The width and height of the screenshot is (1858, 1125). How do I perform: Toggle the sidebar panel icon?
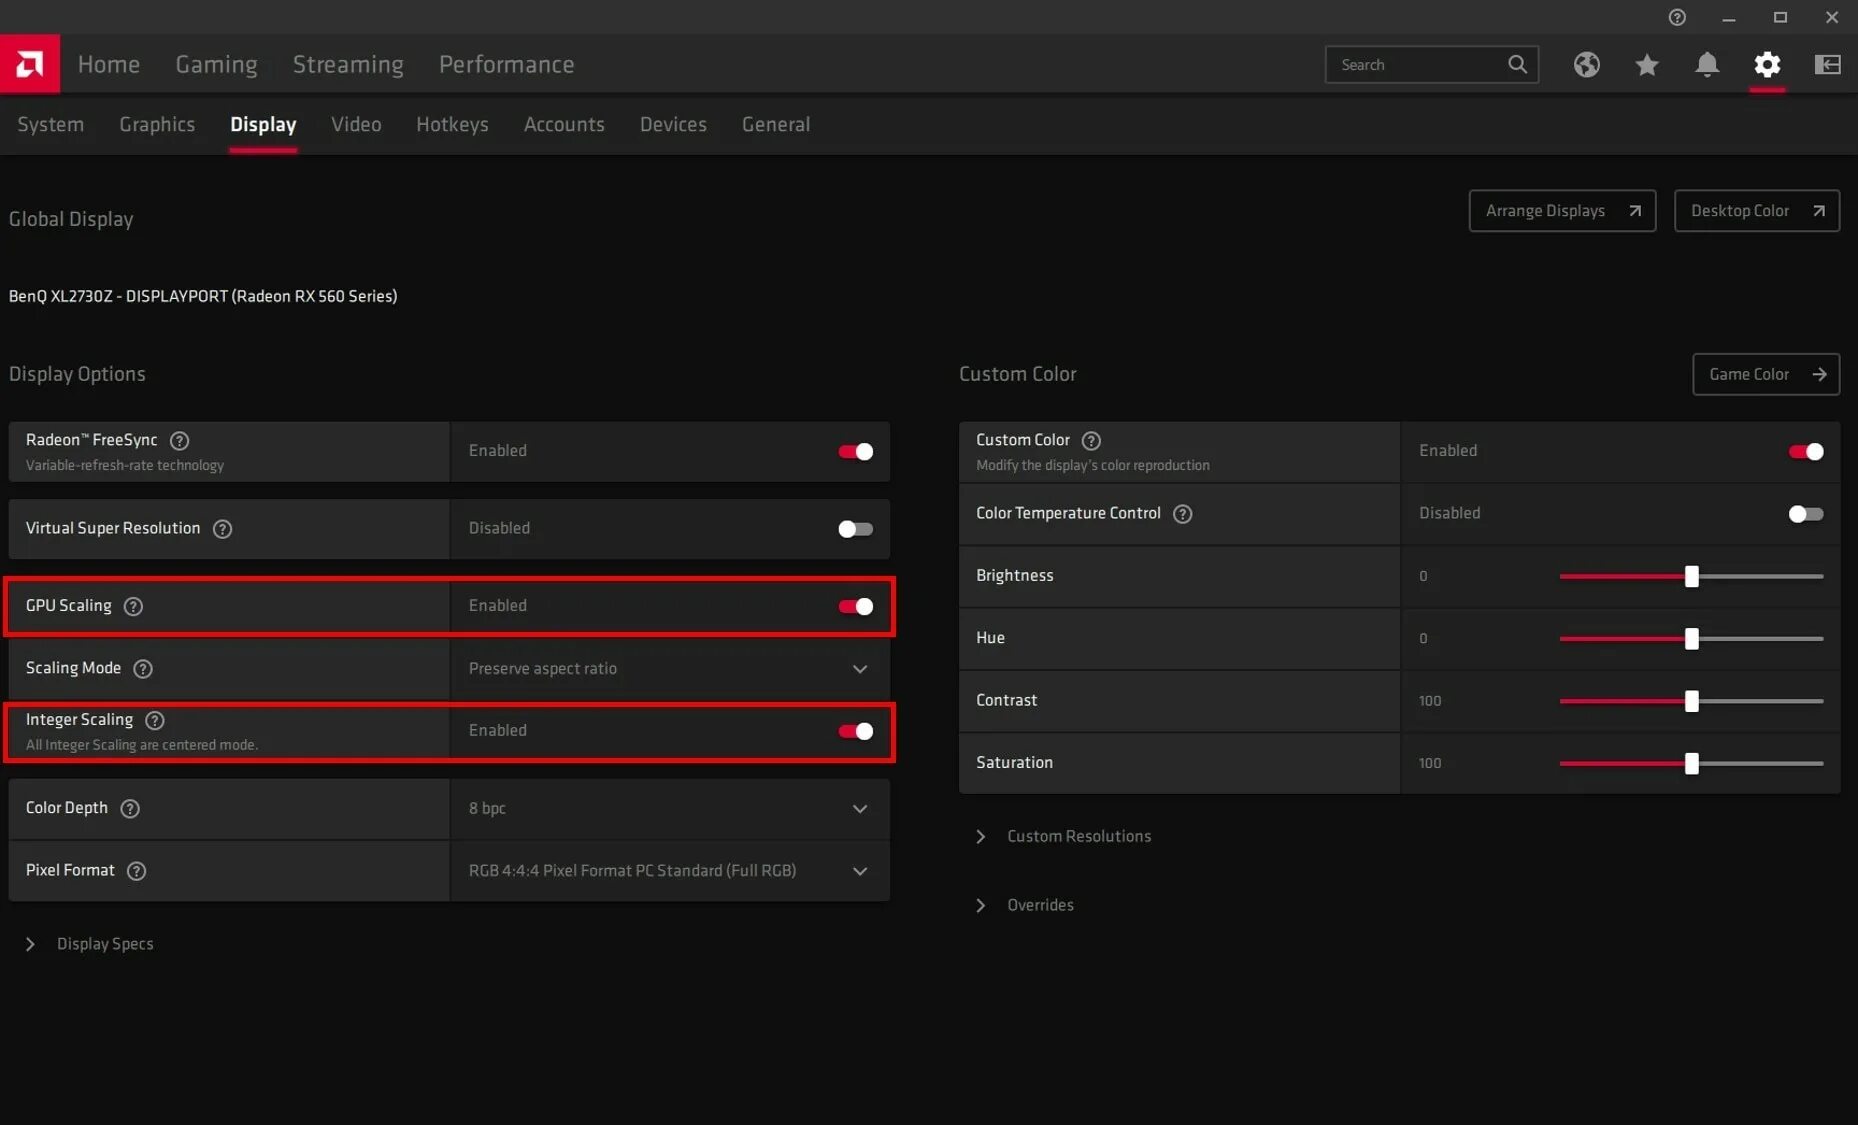click(x=1827, y=65)
